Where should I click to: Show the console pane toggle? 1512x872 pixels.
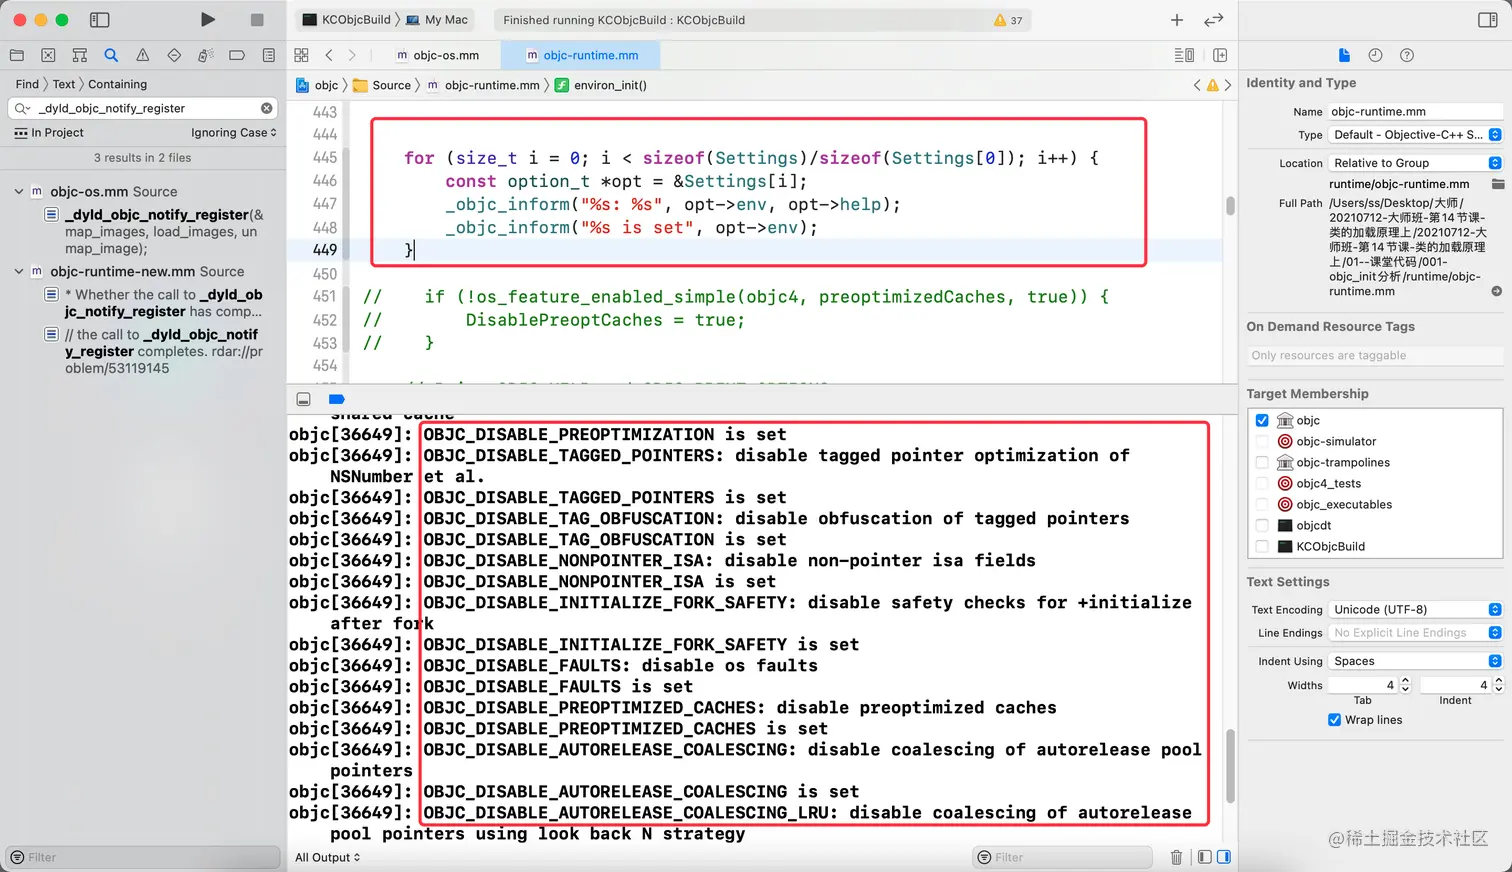pos(1224,857)
